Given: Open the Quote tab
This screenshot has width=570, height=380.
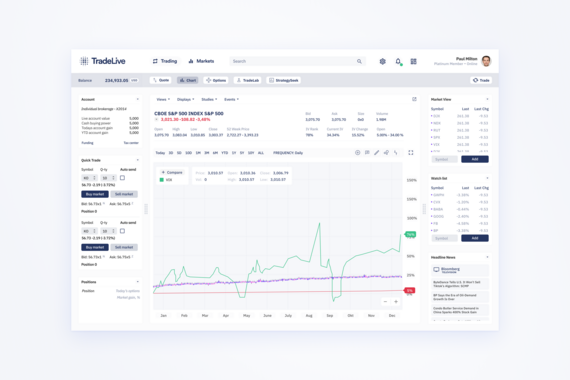Looking at the screenshot, I should pos(161,80).
